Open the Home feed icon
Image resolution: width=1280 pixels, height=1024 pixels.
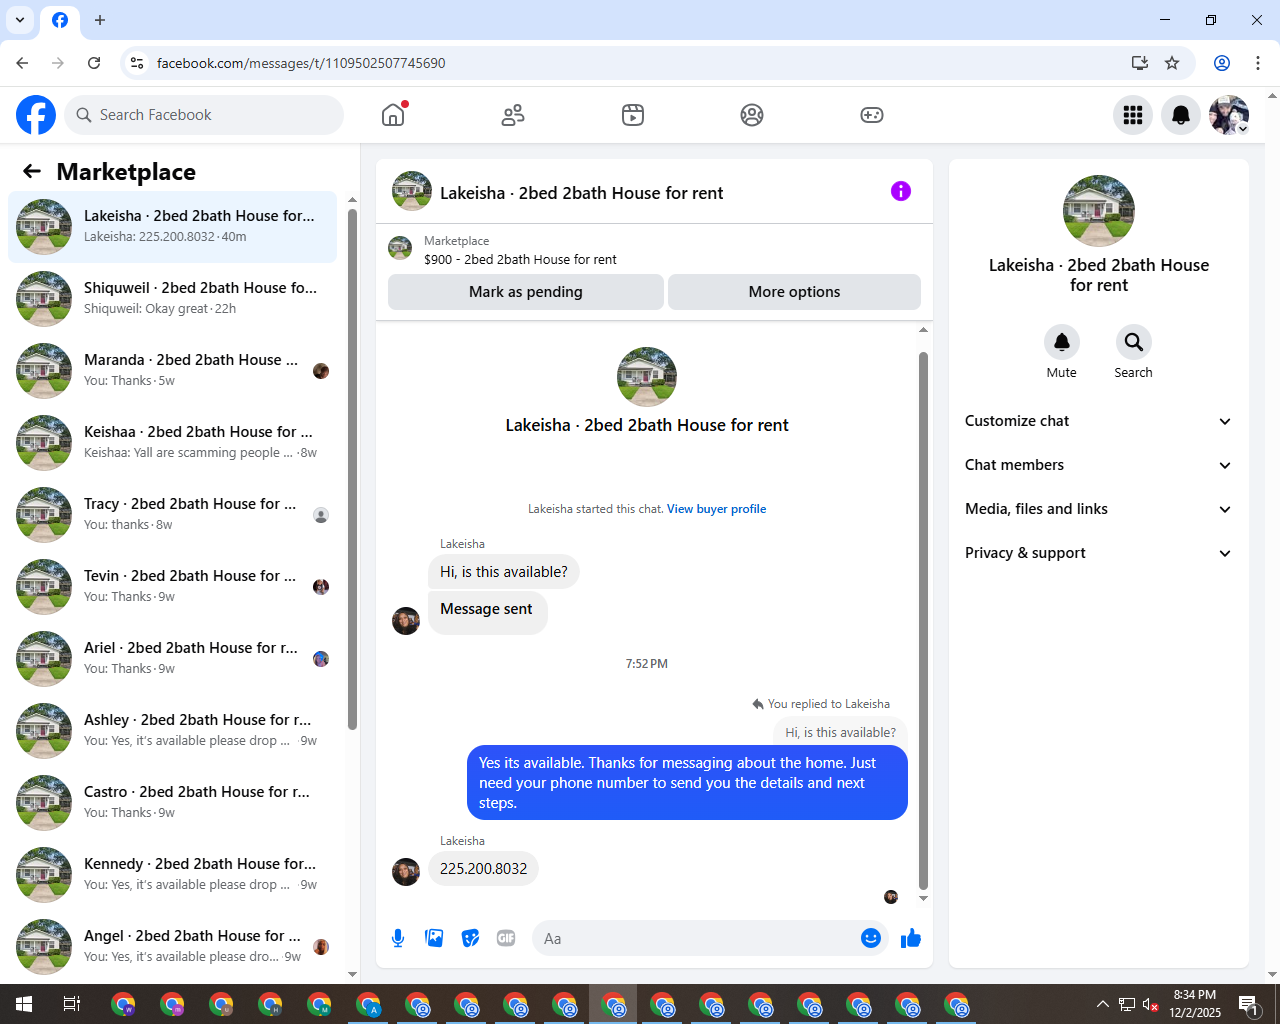click(393, 115)
